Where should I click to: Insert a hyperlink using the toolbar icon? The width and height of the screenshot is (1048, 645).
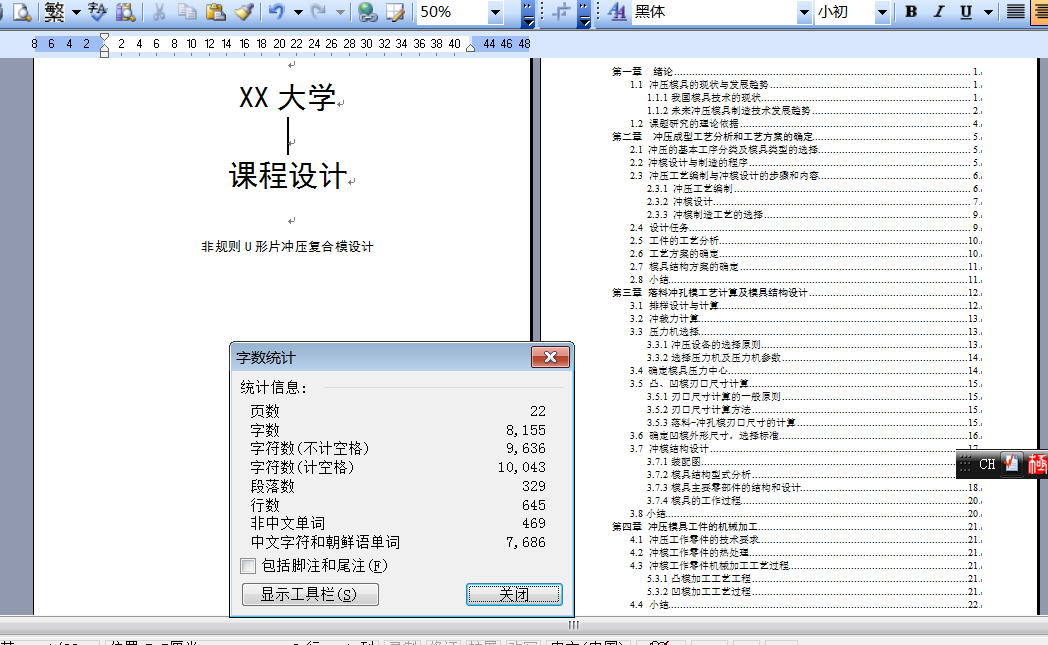tap(370, 12)
